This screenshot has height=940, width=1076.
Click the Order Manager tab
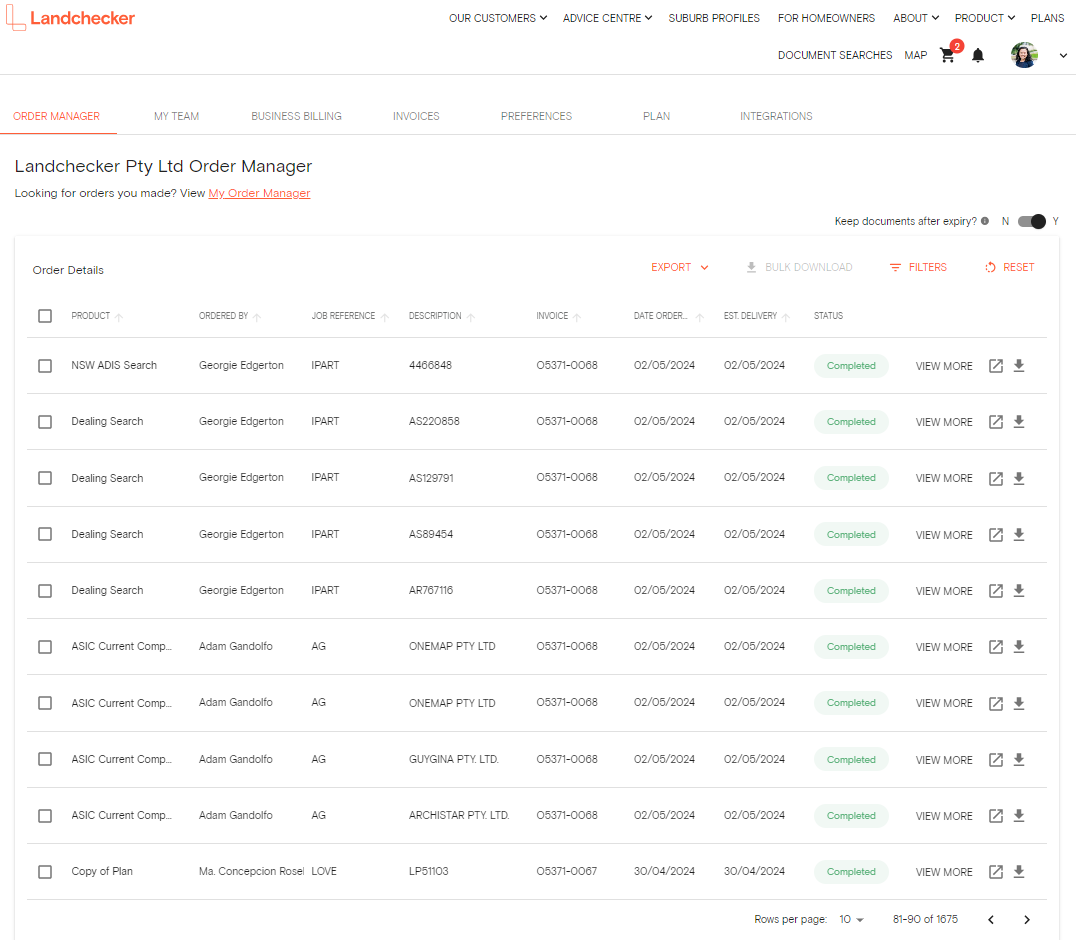(x=56, y=116)
